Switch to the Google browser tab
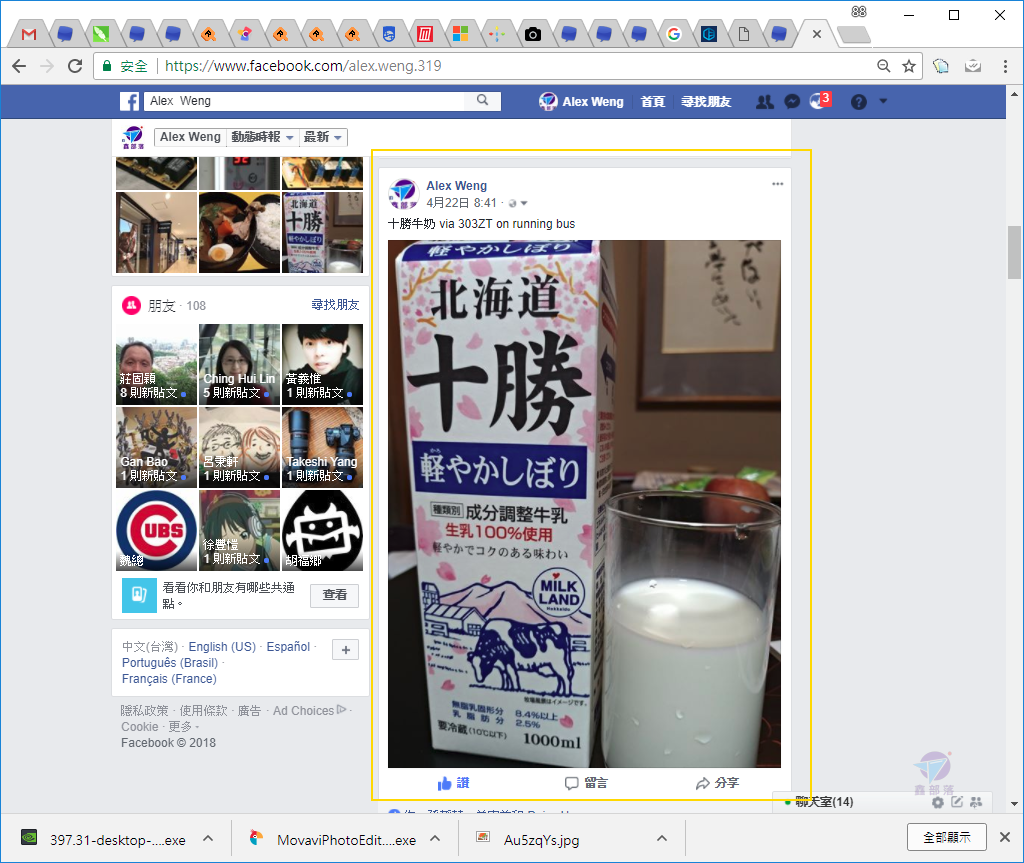Screen dimensions: 1024x863 (x=674, y=34)
